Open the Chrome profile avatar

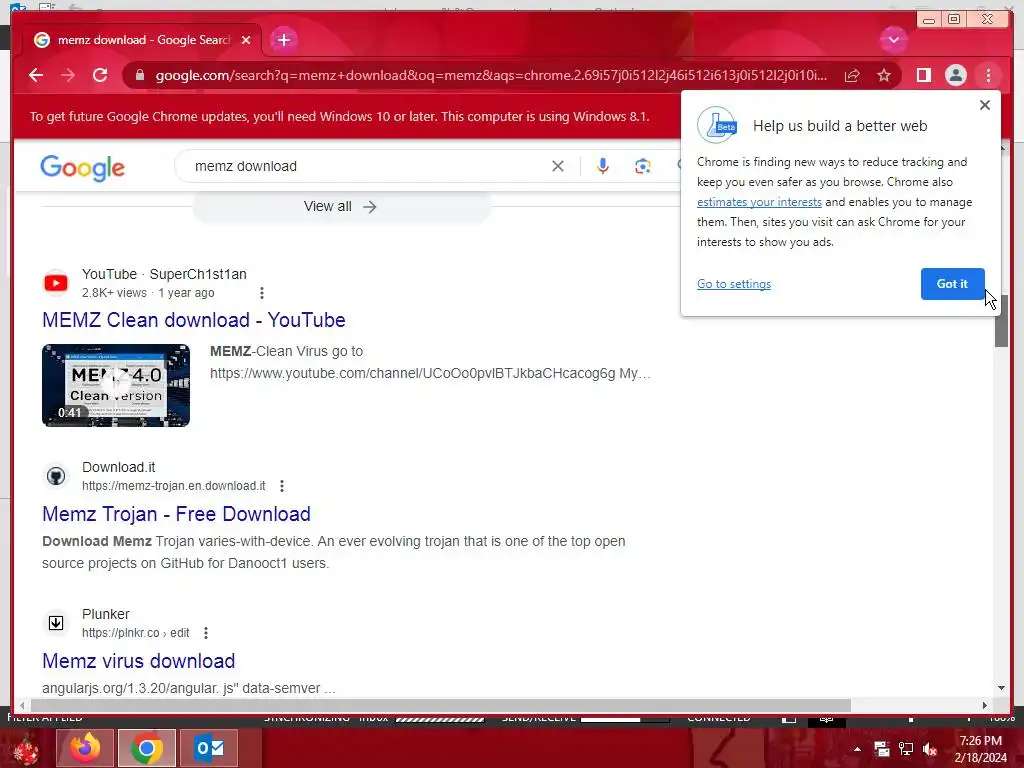click(x=955, y=75)
